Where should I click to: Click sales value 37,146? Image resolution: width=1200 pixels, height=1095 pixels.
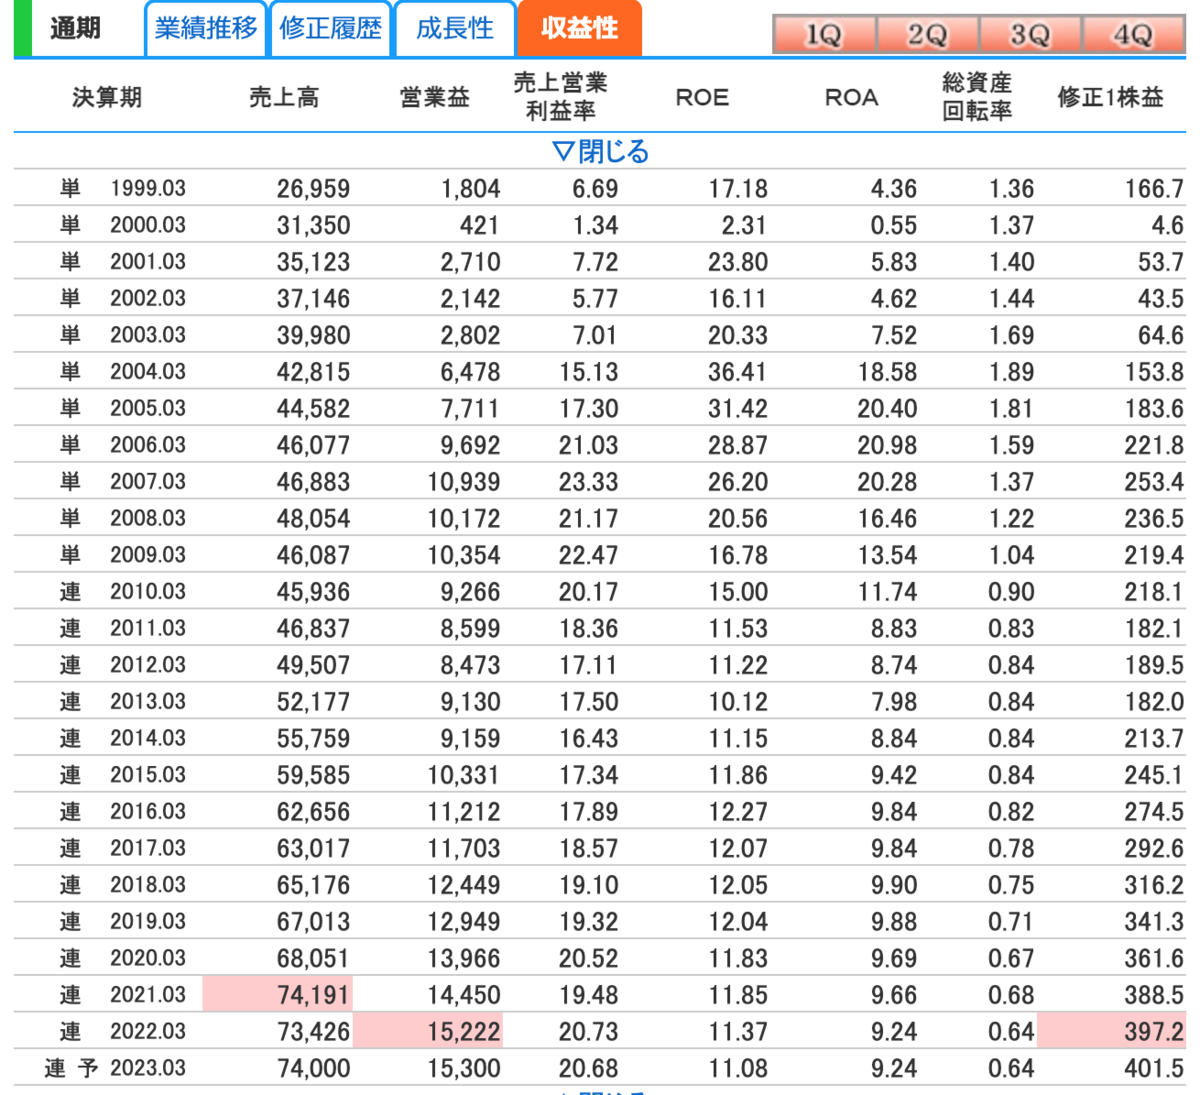pyautogui.click(x=313, y=299)
